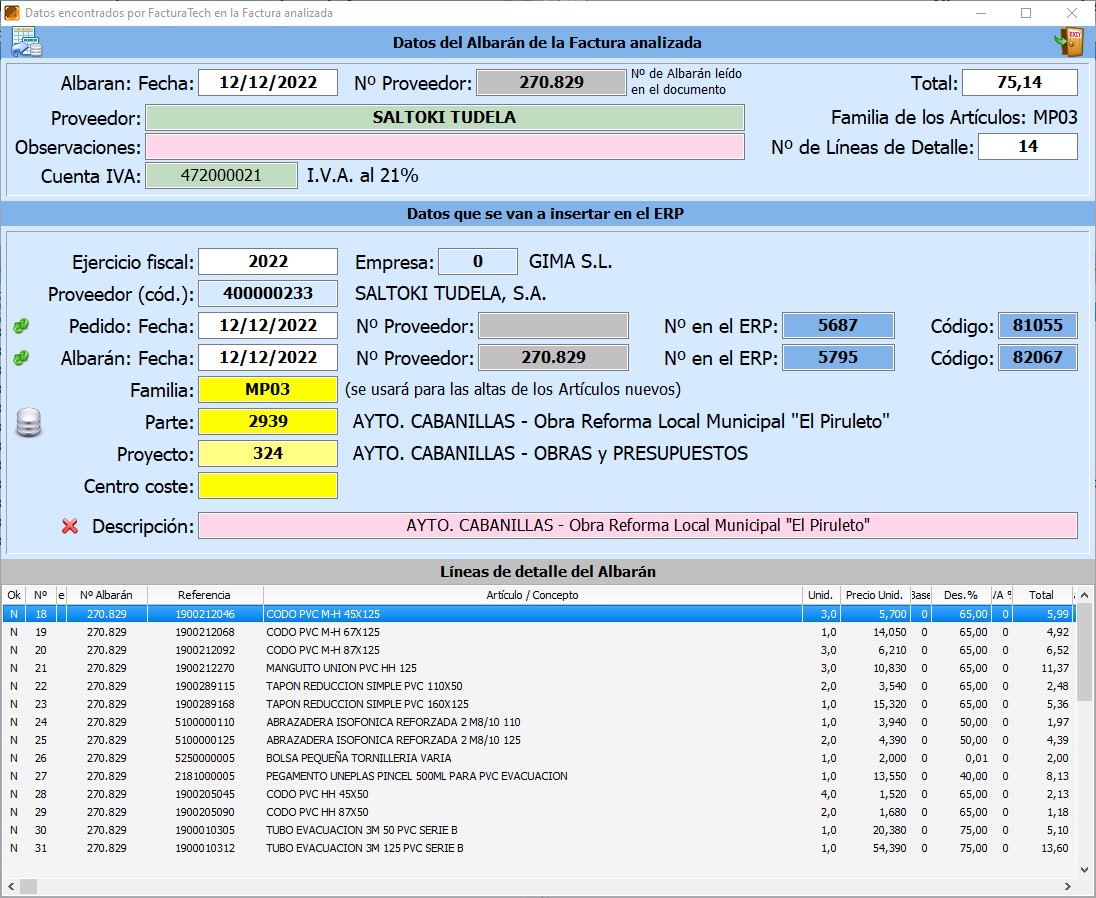Viewport: 1096px width, 898px height.
Task: Click the Centro coste yellow field
Action: coord(268,486)
